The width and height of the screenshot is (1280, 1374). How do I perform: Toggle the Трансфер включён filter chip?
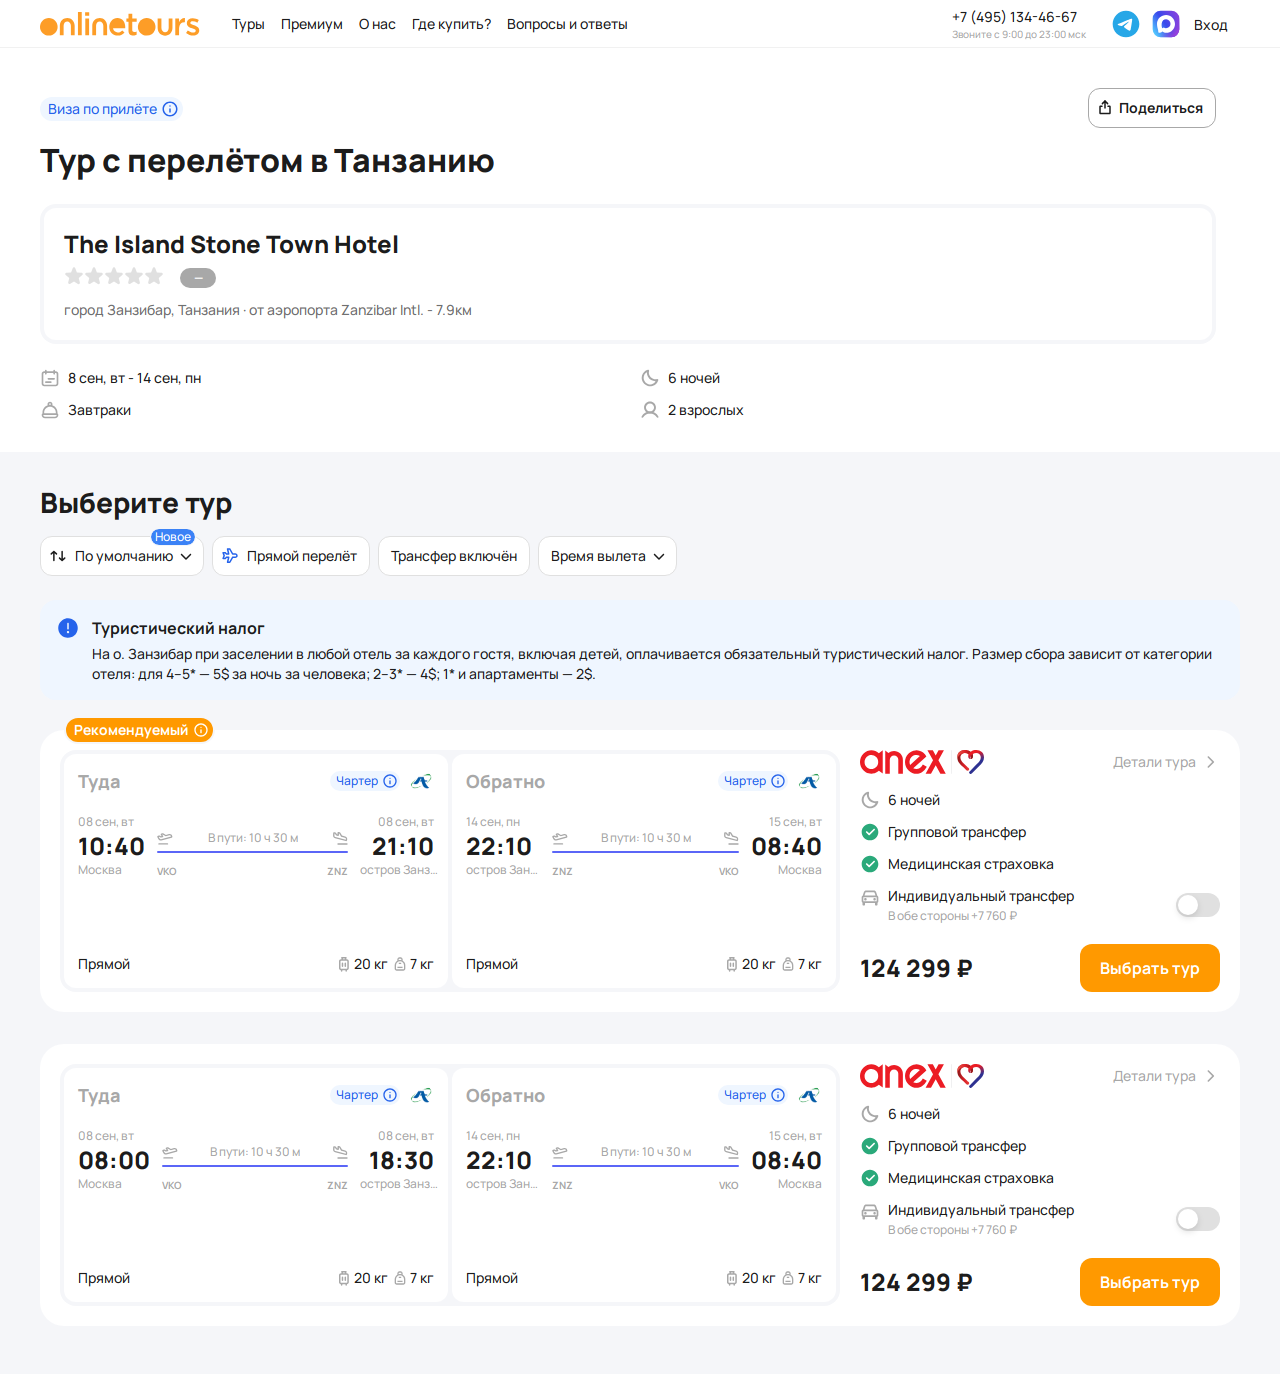454,556
